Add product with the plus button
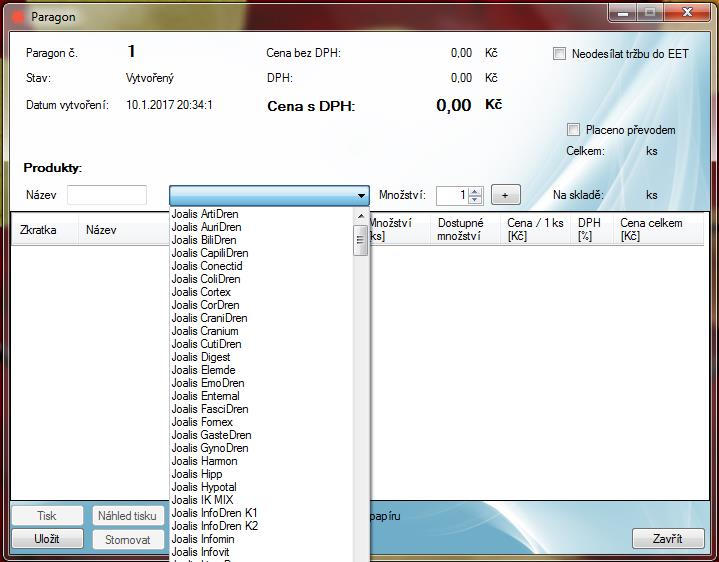This screenshot has height=562, width=719. (x=505, y=195)
